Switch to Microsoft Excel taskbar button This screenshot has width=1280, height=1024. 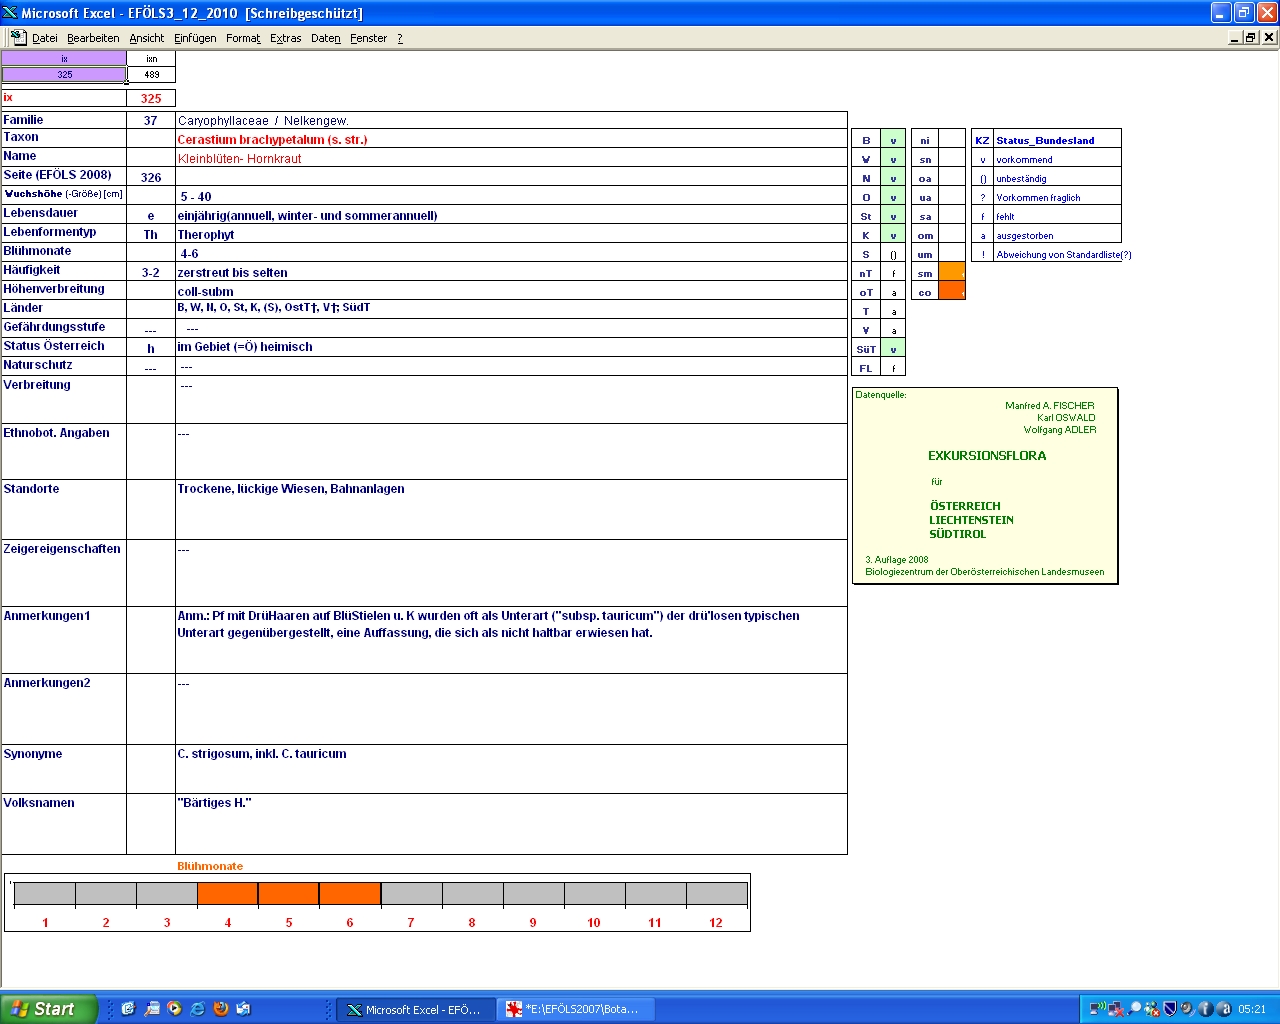click(414, 1009)
